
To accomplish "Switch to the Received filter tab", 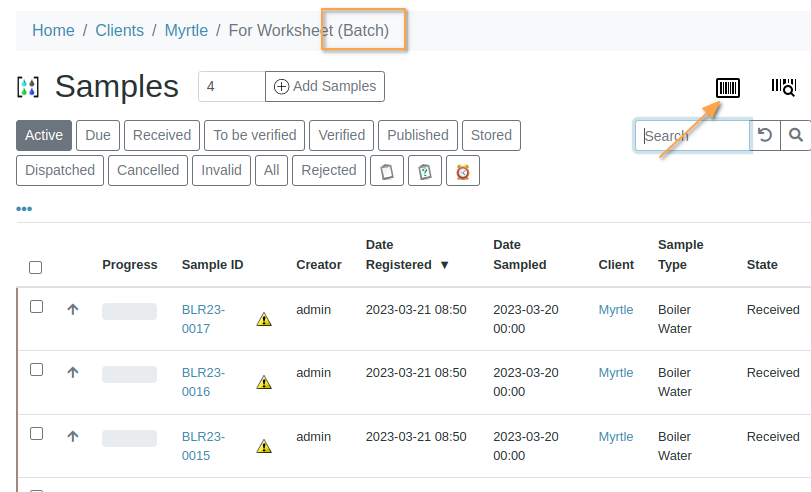I will pos(162,135).
